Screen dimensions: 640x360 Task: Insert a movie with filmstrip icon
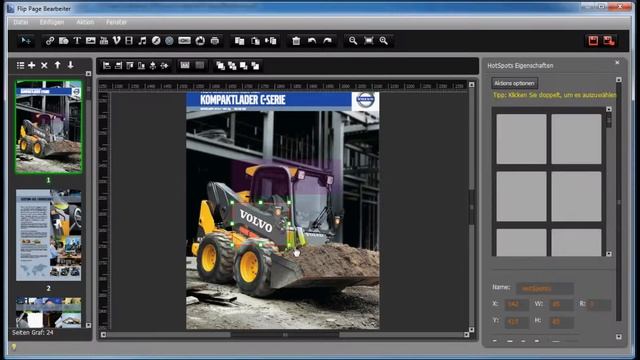click(129, 40)
